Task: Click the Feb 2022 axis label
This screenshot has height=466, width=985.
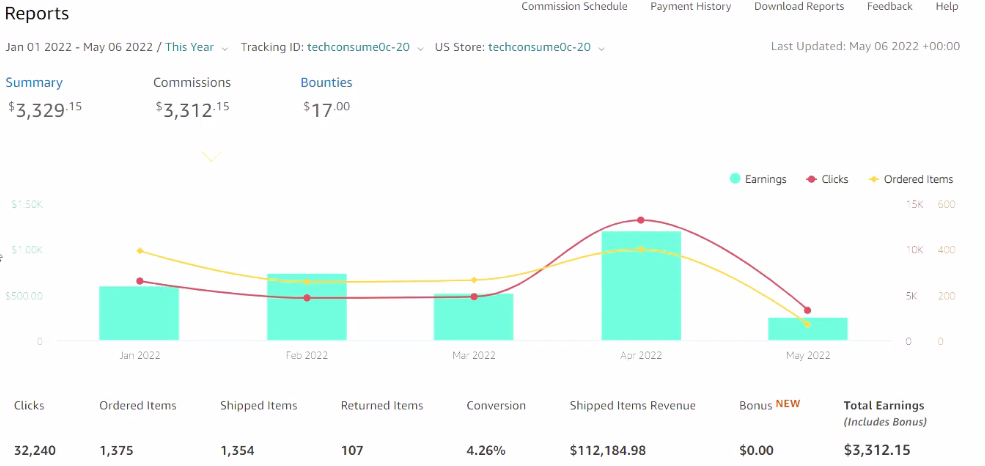Action: [307, 355]
